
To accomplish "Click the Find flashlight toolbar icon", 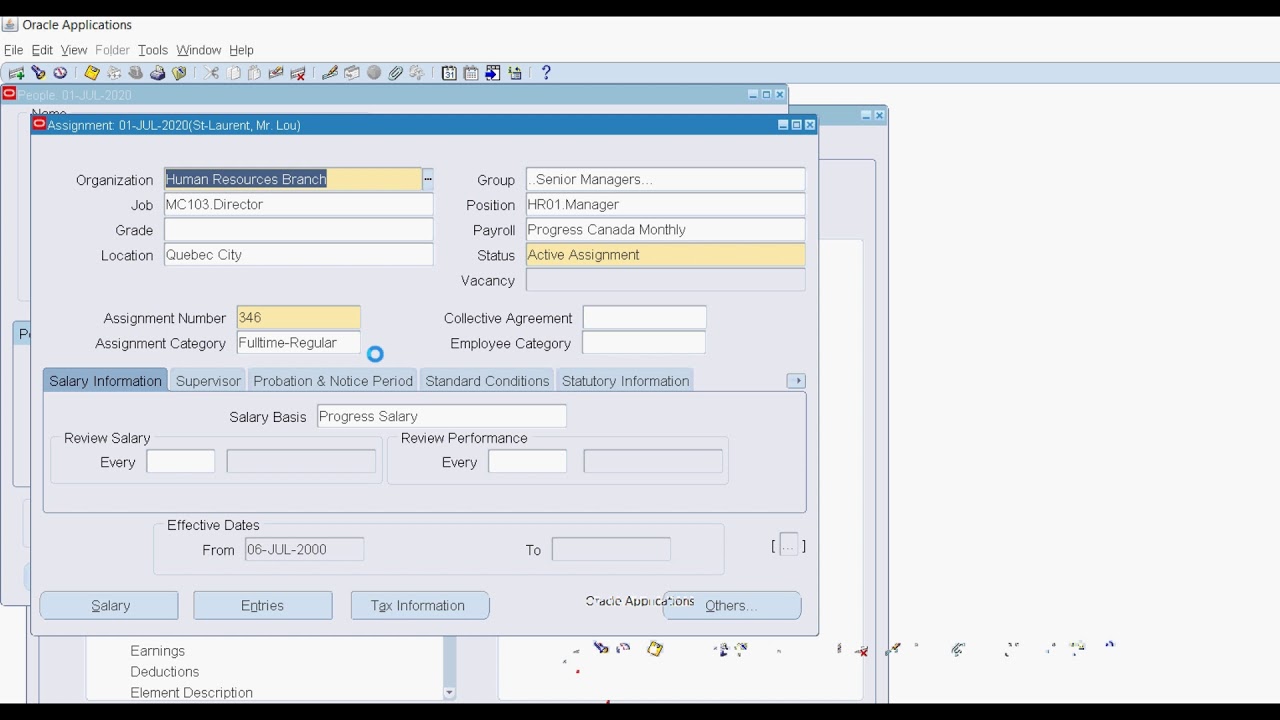I will click(x=38, y=73).
